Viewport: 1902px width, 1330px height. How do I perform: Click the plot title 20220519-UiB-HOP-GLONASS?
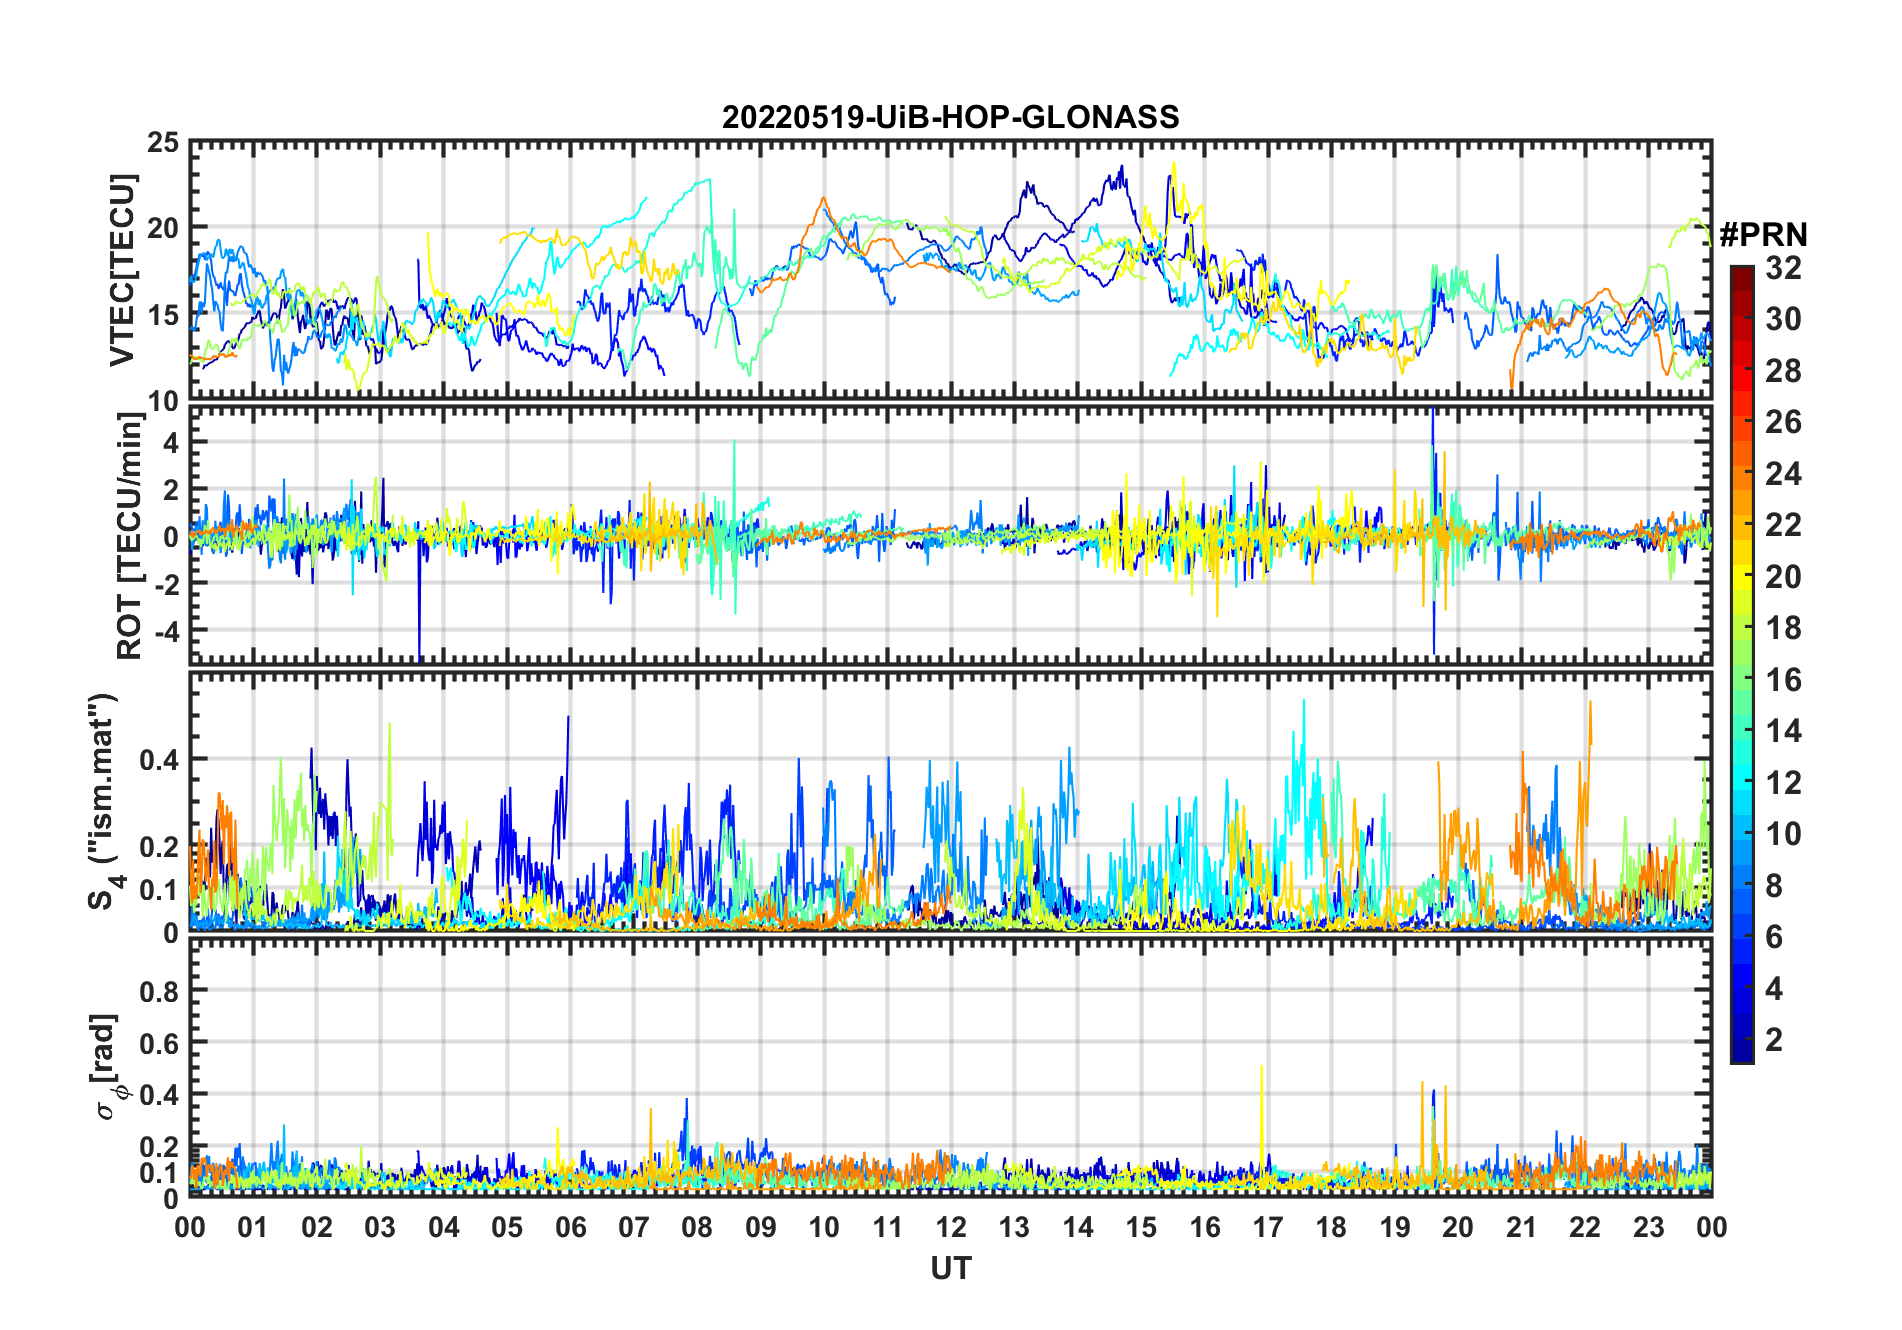click(950, 117)
